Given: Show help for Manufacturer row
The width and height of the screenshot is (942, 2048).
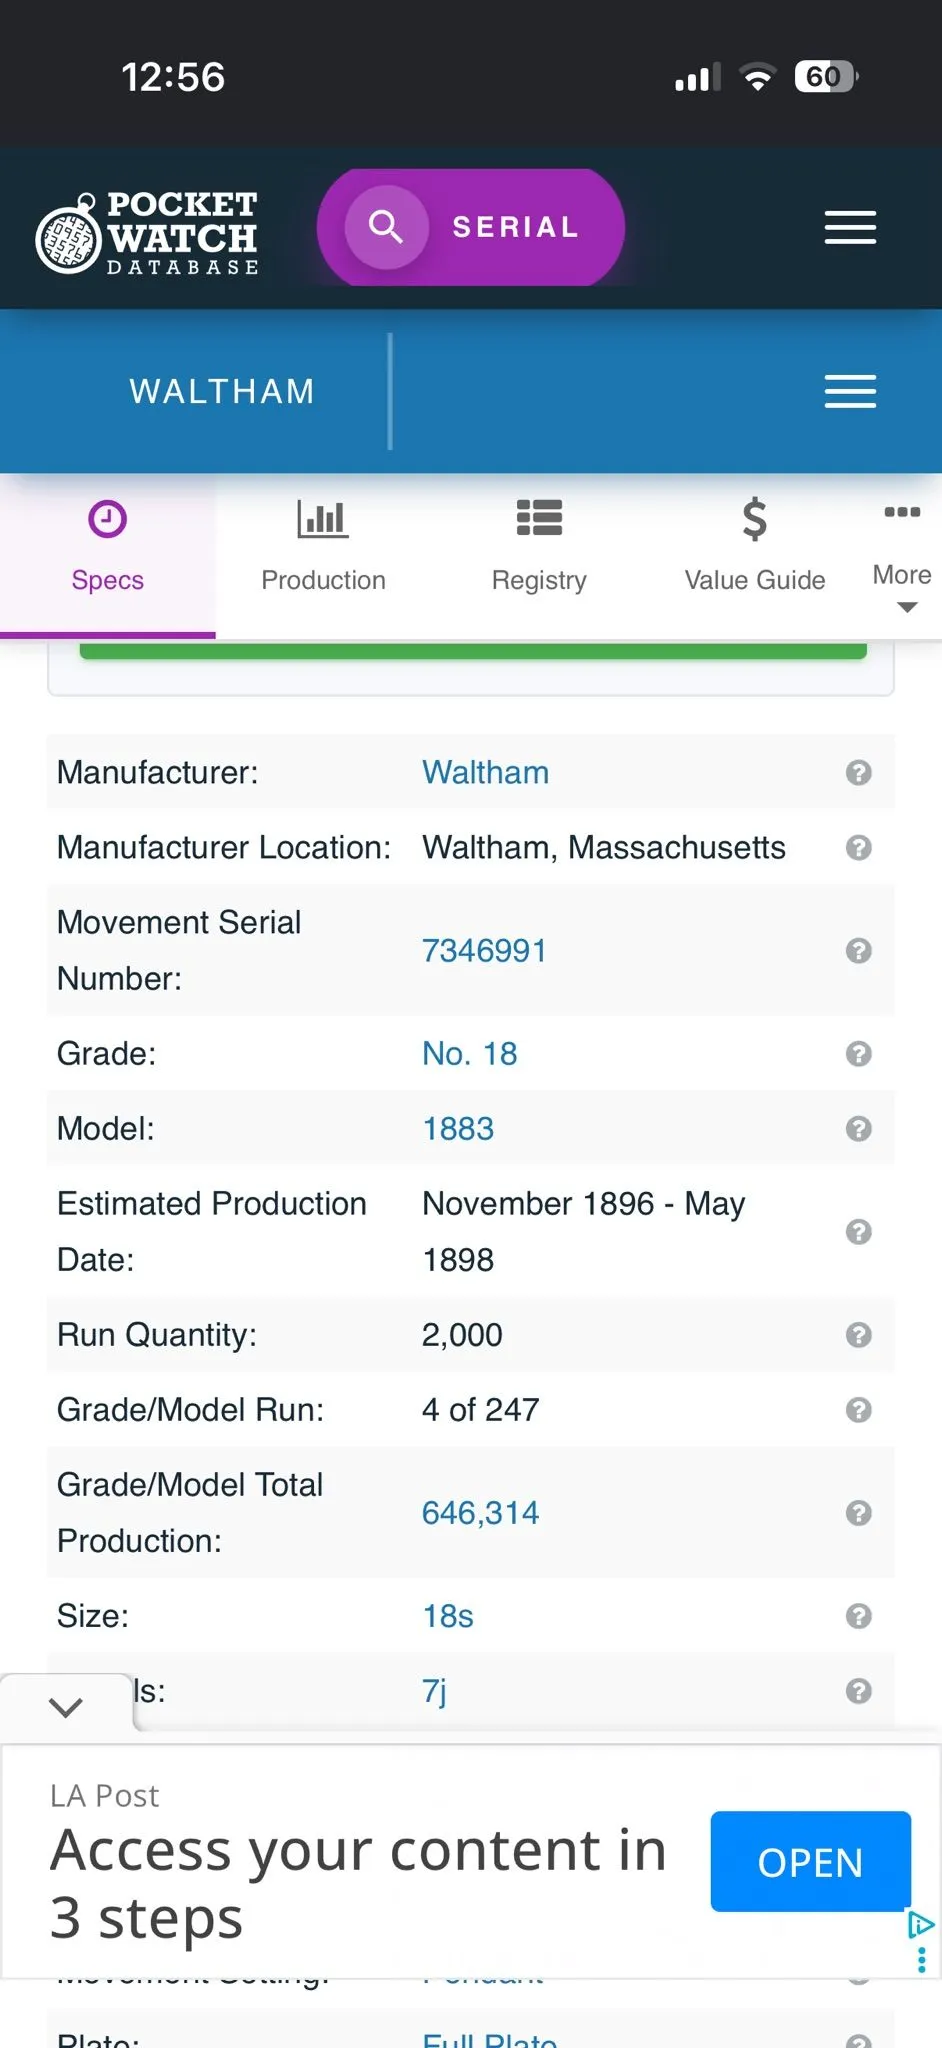Looking at the screenshot, I should point(858,772).
